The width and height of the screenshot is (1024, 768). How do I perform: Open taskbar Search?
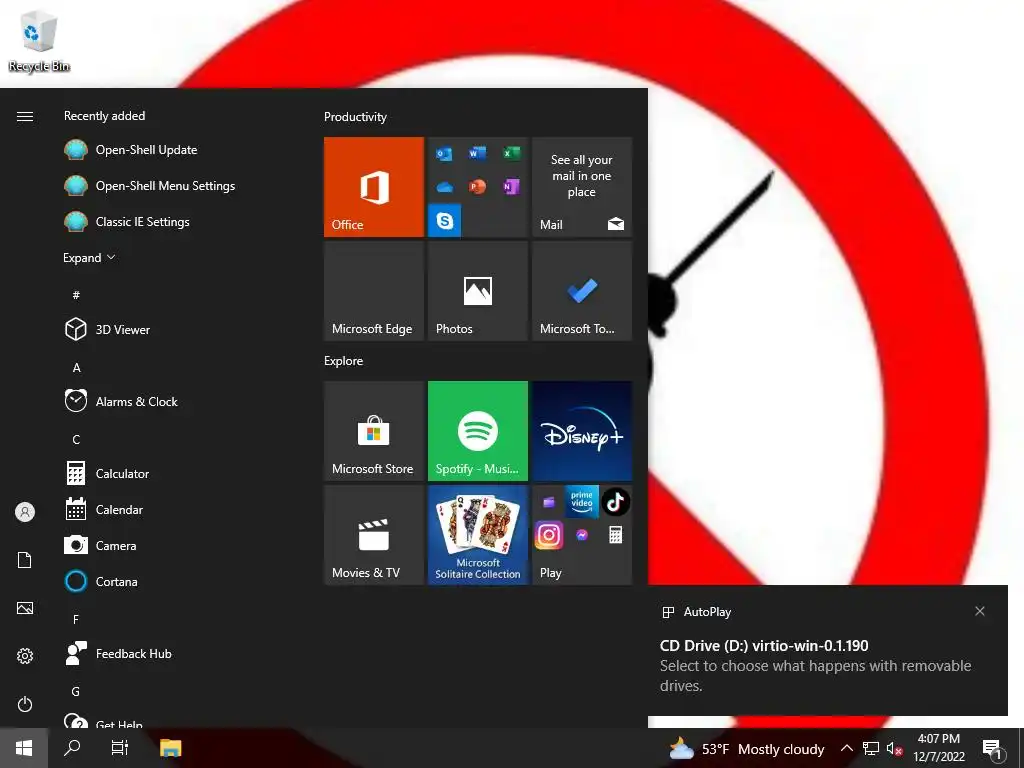coord(72,748)
